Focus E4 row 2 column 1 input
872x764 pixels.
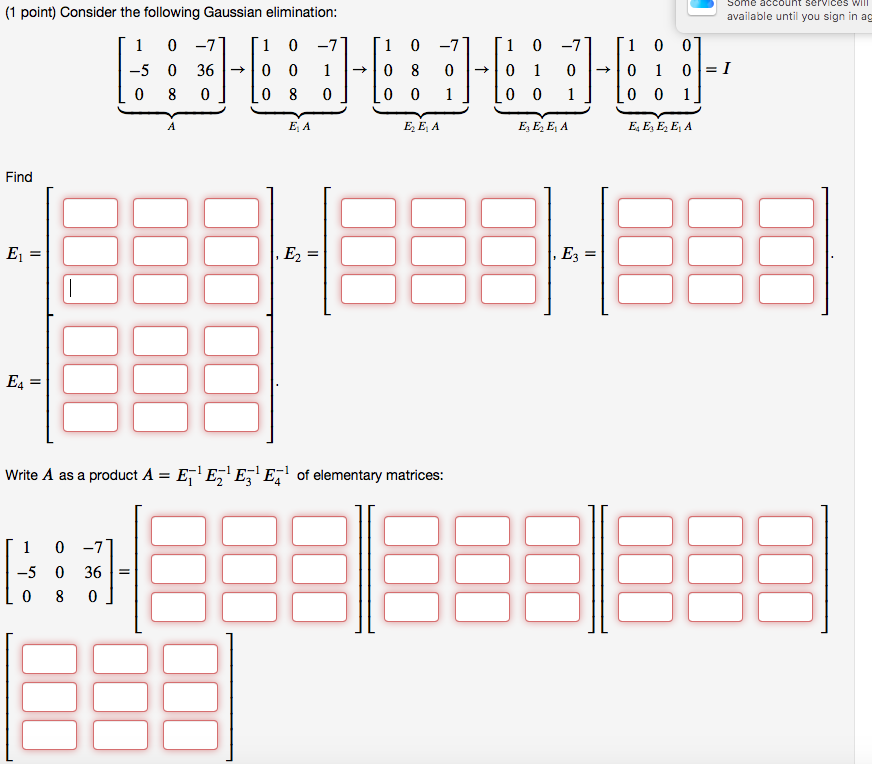click(x=91, y=379)
